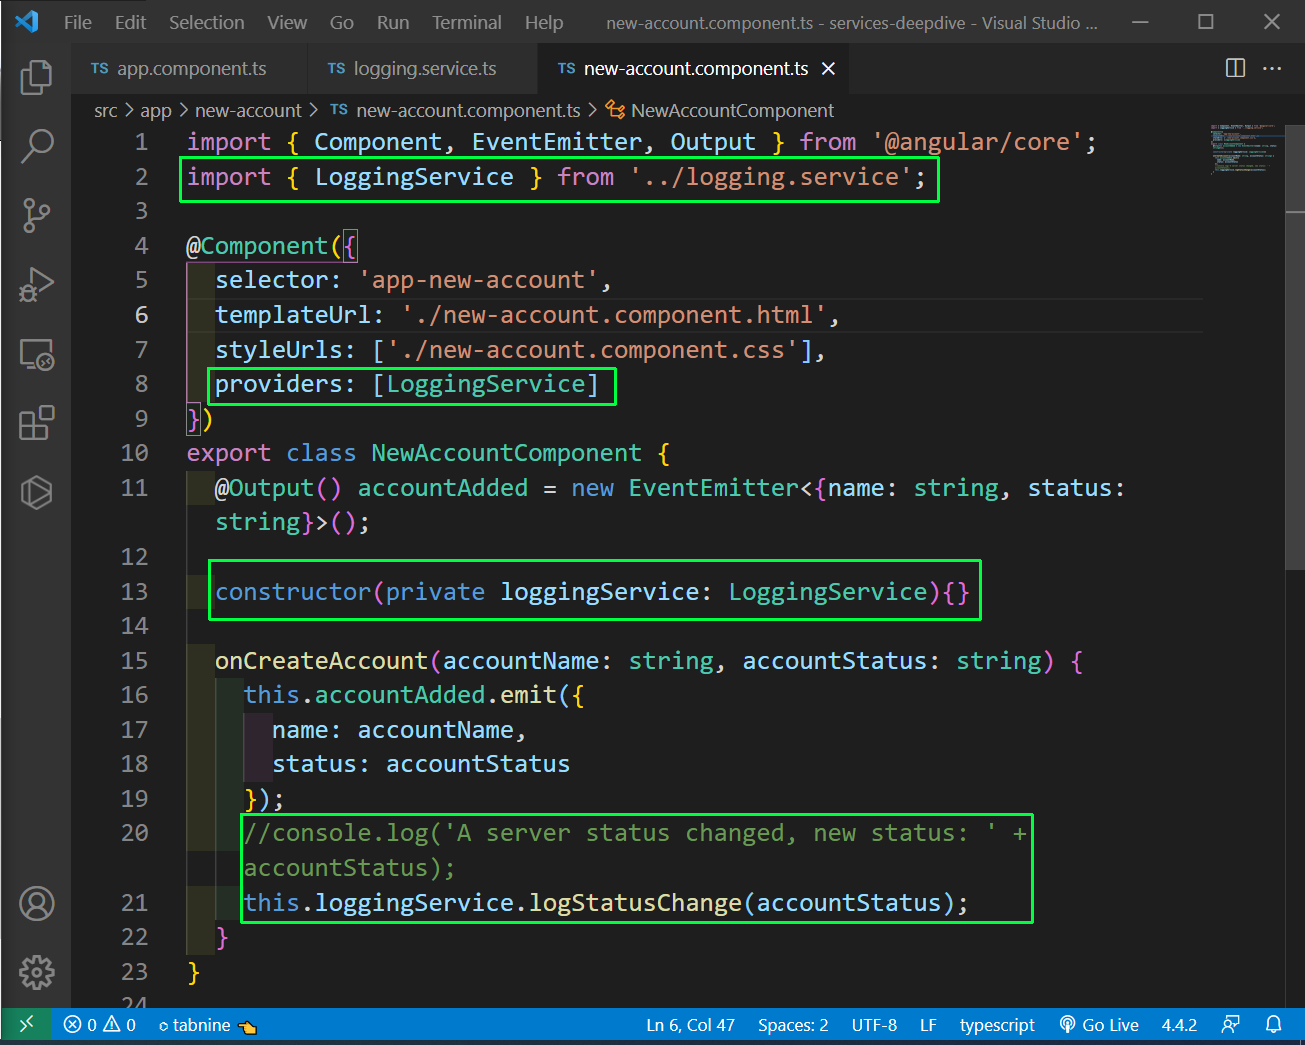Open the File menu

(x=77, y=22)
